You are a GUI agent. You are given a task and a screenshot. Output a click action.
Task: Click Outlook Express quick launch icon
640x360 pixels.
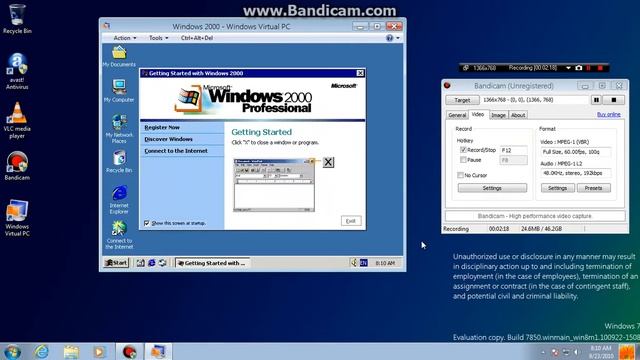point(162,263)
